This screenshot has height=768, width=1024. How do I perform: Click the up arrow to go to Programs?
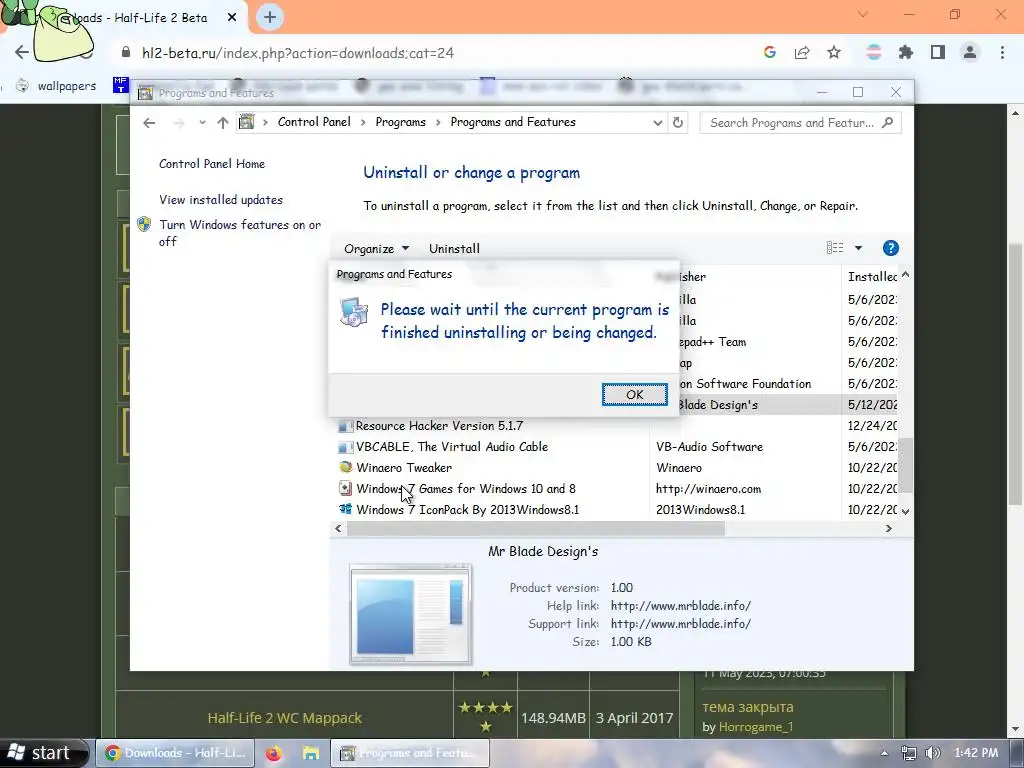[223, 123]
